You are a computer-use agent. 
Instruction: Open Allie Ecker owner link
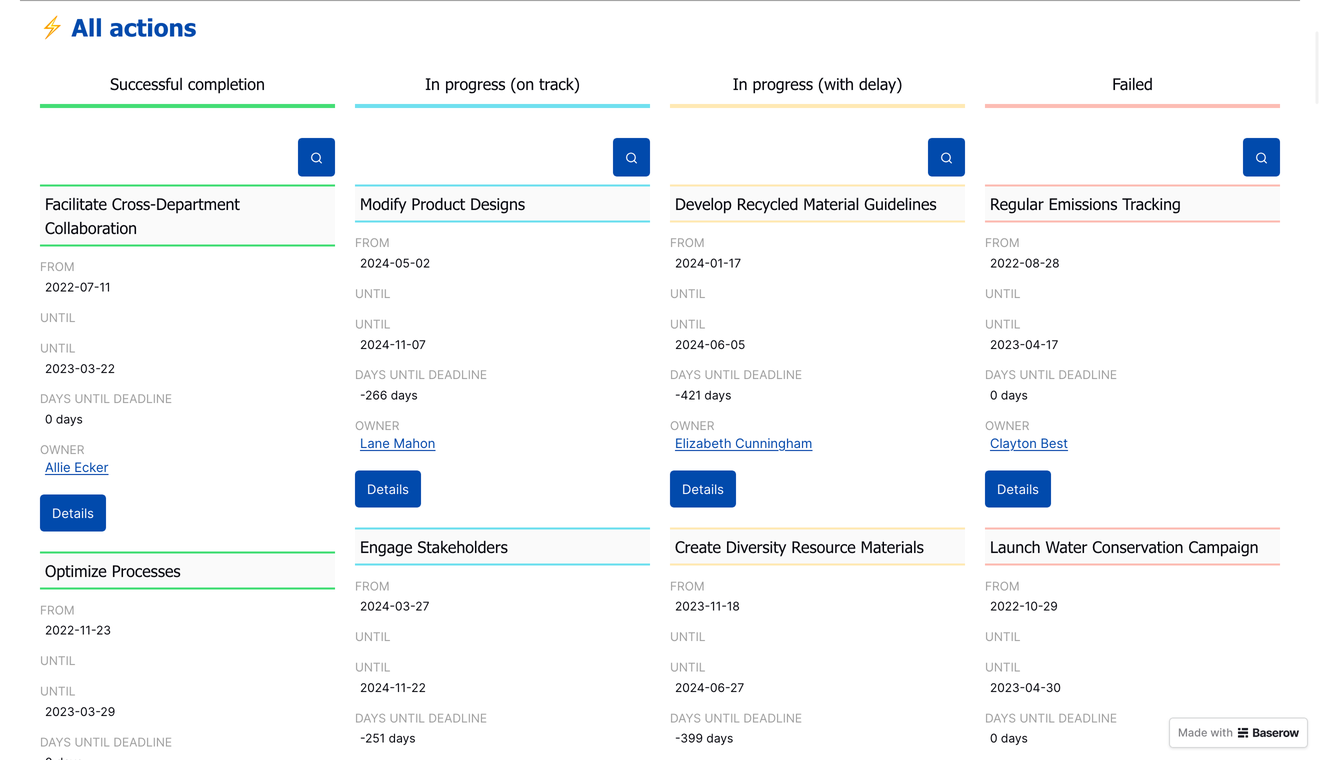tap(76, 467)
